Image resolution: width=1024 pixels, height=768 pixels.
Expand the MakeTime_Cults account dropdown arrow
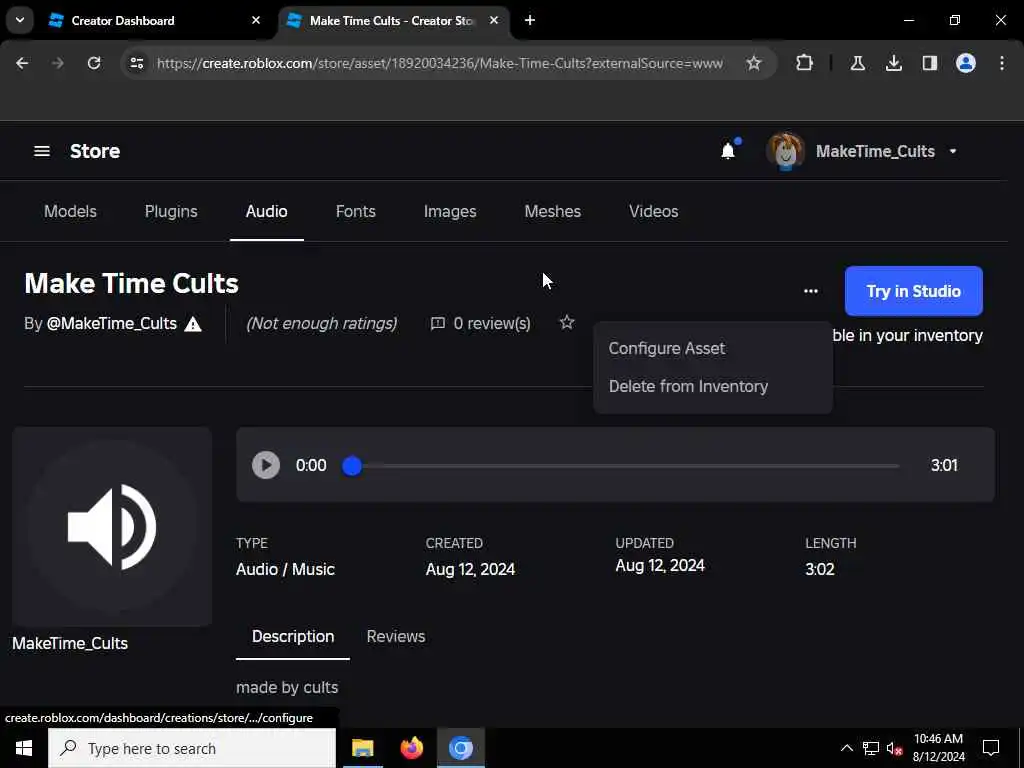(953, 152)
